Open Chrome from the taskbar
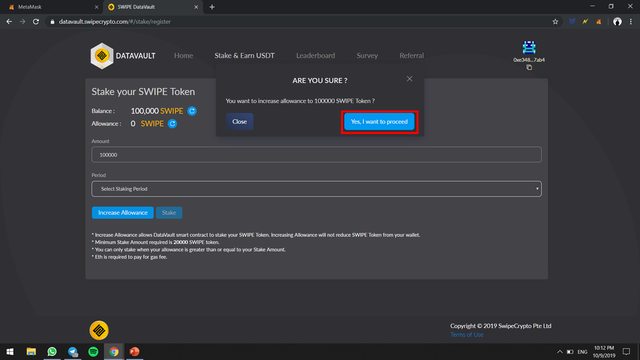 coord(114,351)
